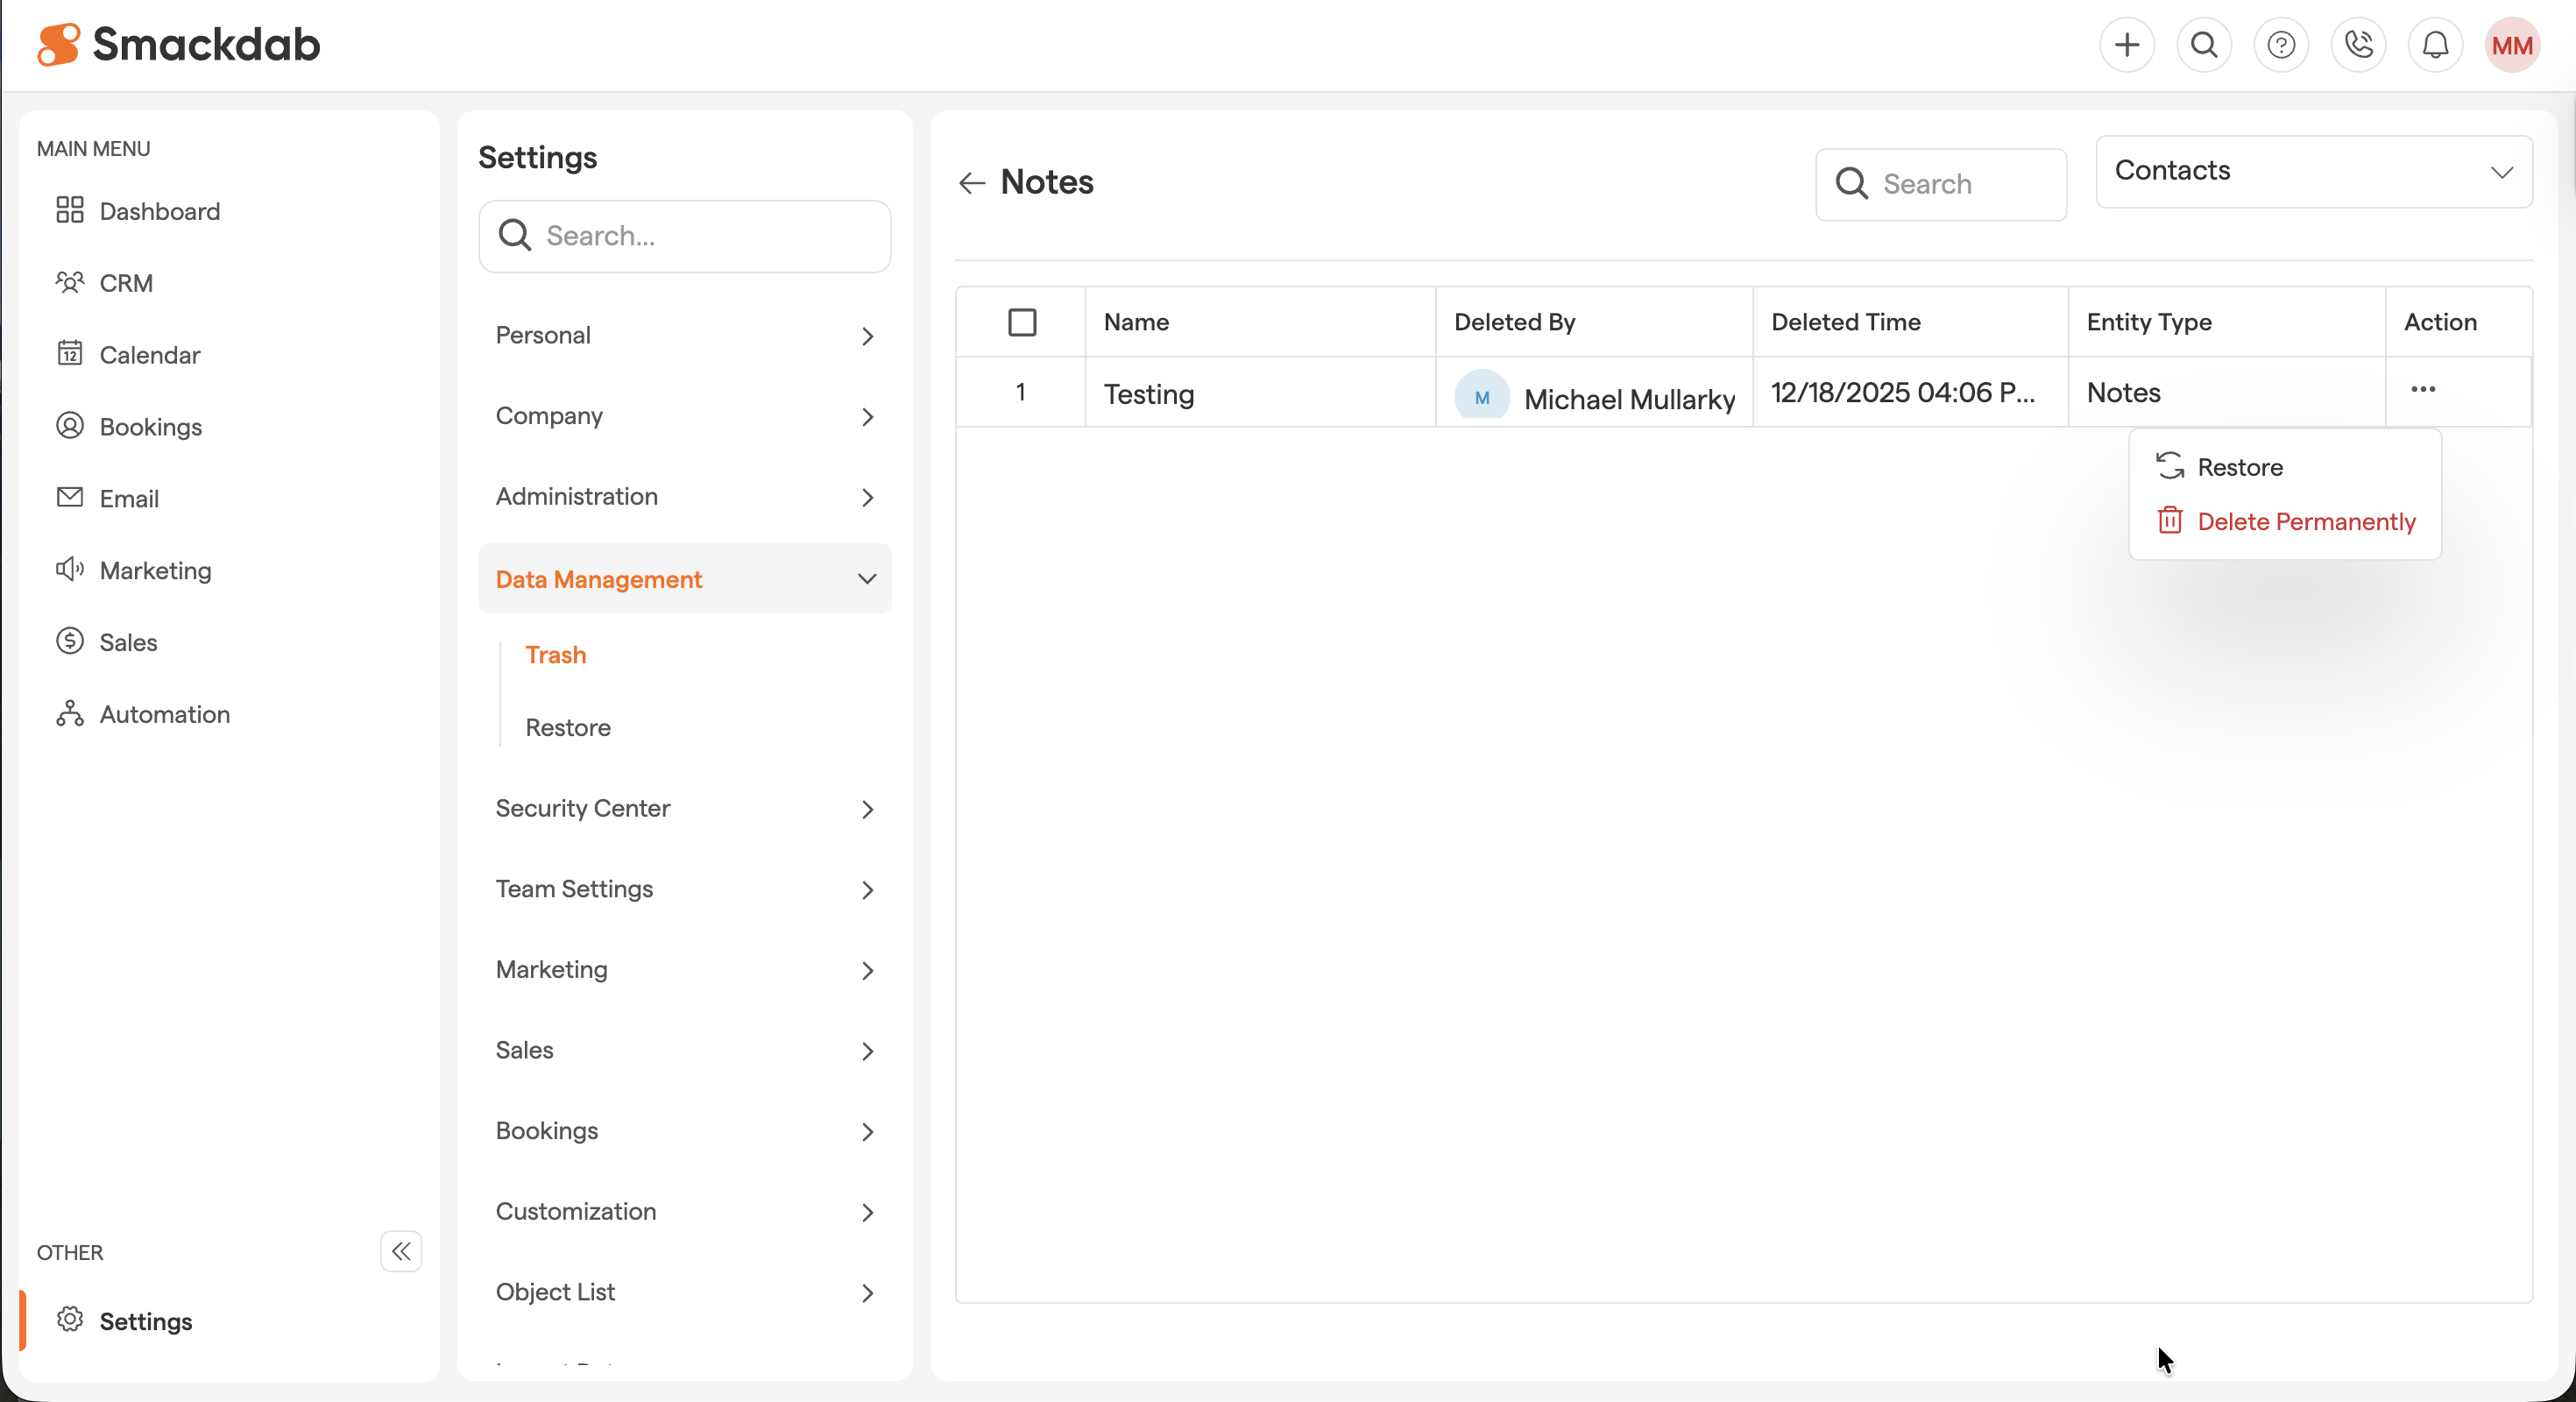Click the plus add-new icon in header
Image resolution: width=2576 pixels, height=1402 pixels.
(2127, 45)
